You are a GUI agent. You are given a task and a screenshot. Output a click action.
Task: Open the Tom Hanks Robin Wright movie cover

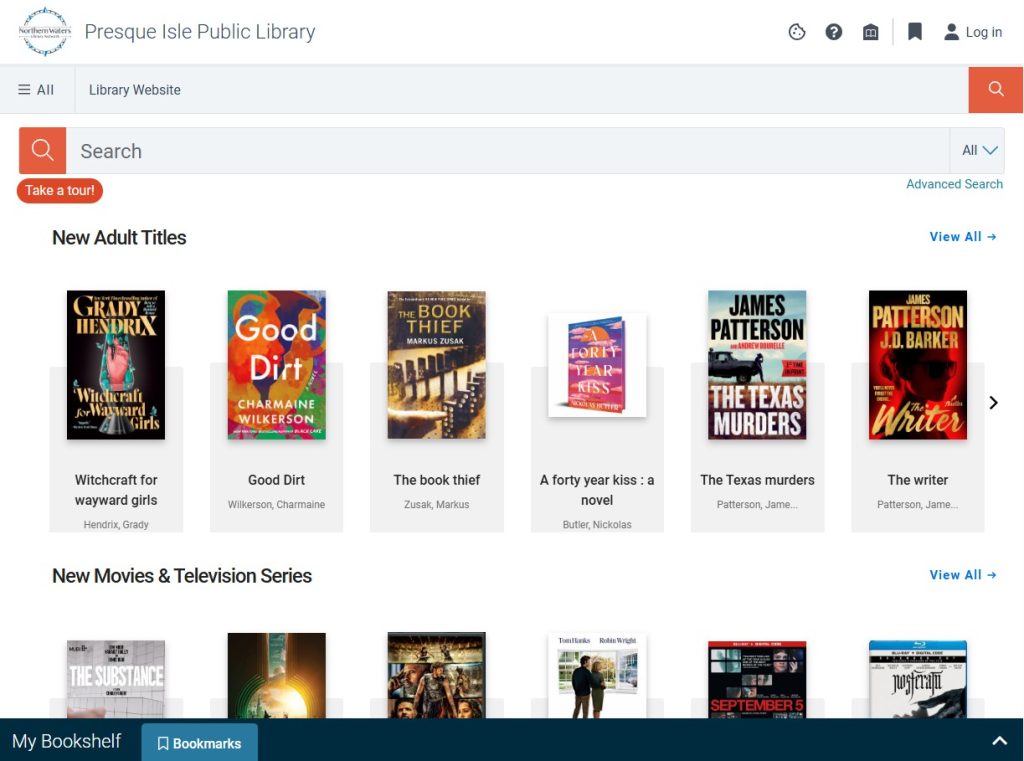coord(597,675)
